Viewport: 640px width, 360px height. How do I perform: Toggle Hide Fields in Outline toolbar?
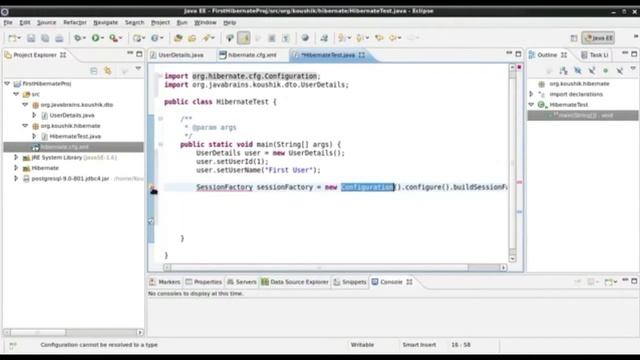(x=578, y=71)
